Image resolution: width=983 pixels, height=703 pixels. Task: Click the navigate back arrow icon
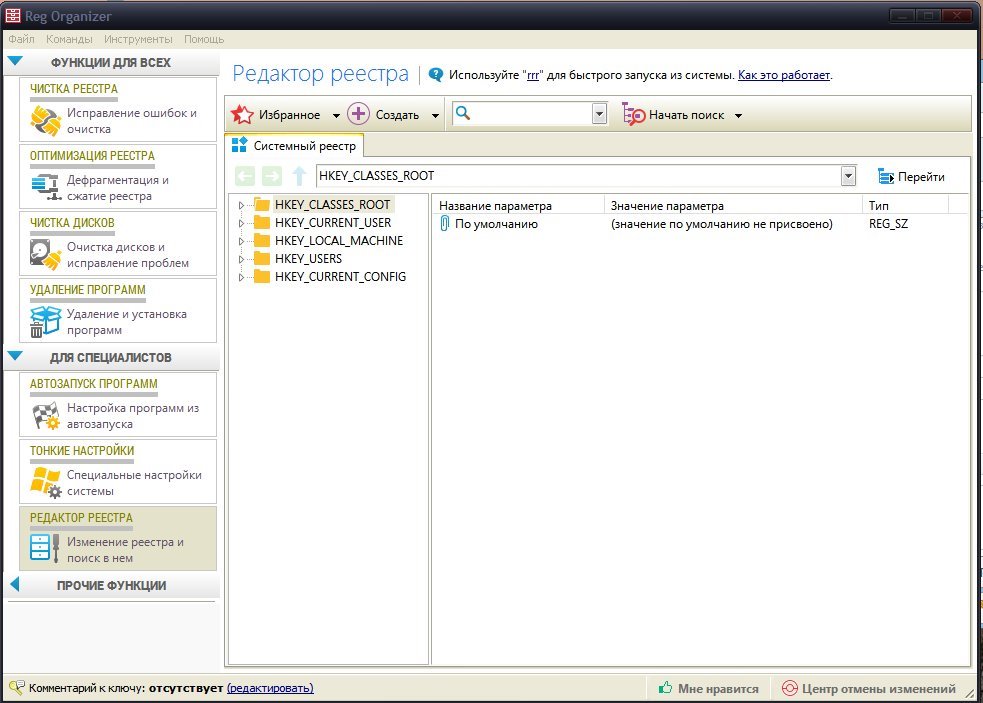click(245, 176)
